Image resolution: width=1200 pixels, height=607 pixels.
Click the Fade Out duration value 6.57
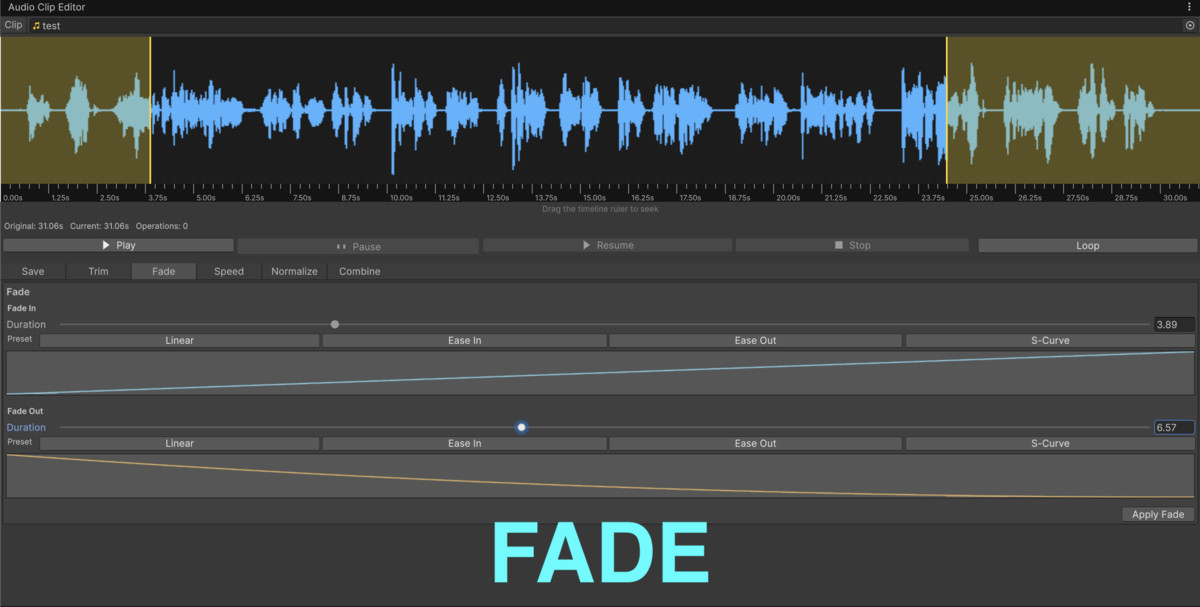[1173, 427]
